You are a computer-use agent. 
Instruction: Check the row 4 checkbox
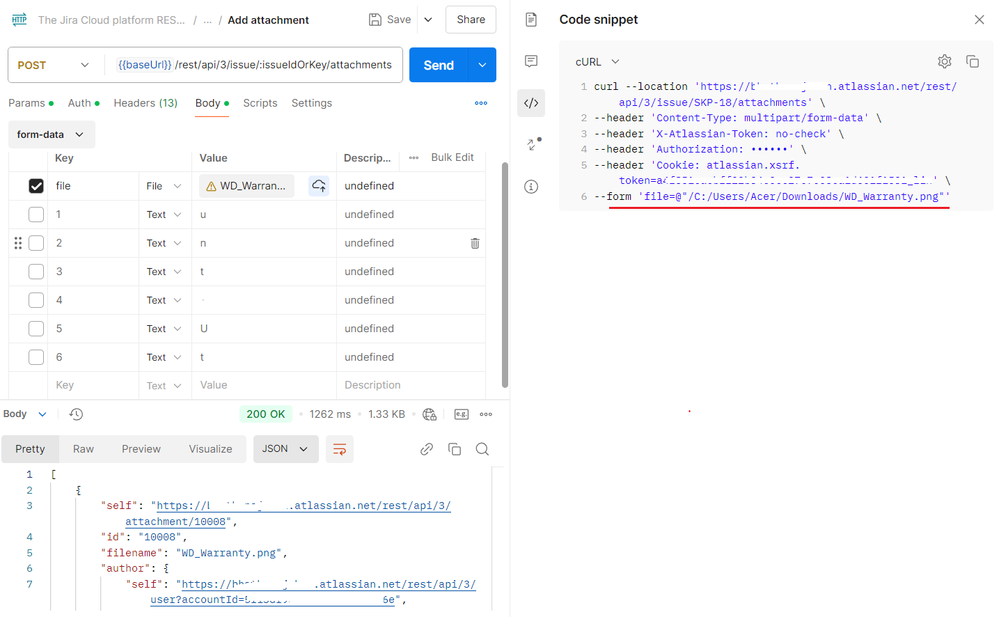[36, 300]
